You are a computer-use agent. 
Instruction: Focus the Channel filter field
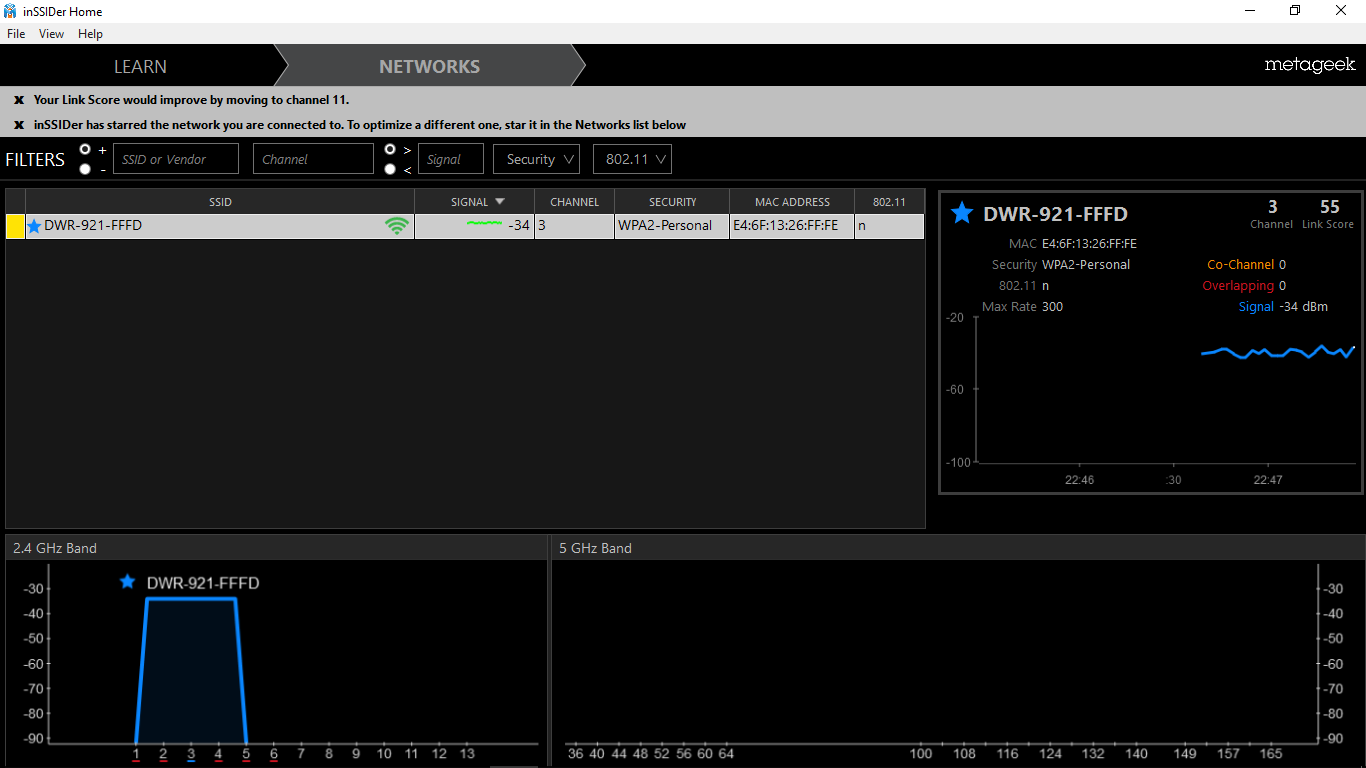click(313, 159)
